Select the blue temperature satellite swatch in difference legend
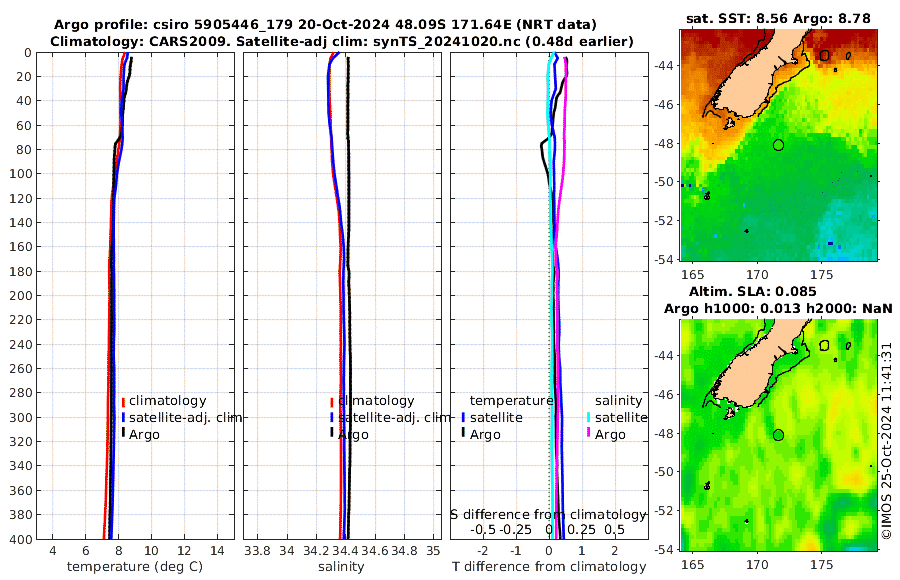The image size is (900, 580). (x=463, y=417)
